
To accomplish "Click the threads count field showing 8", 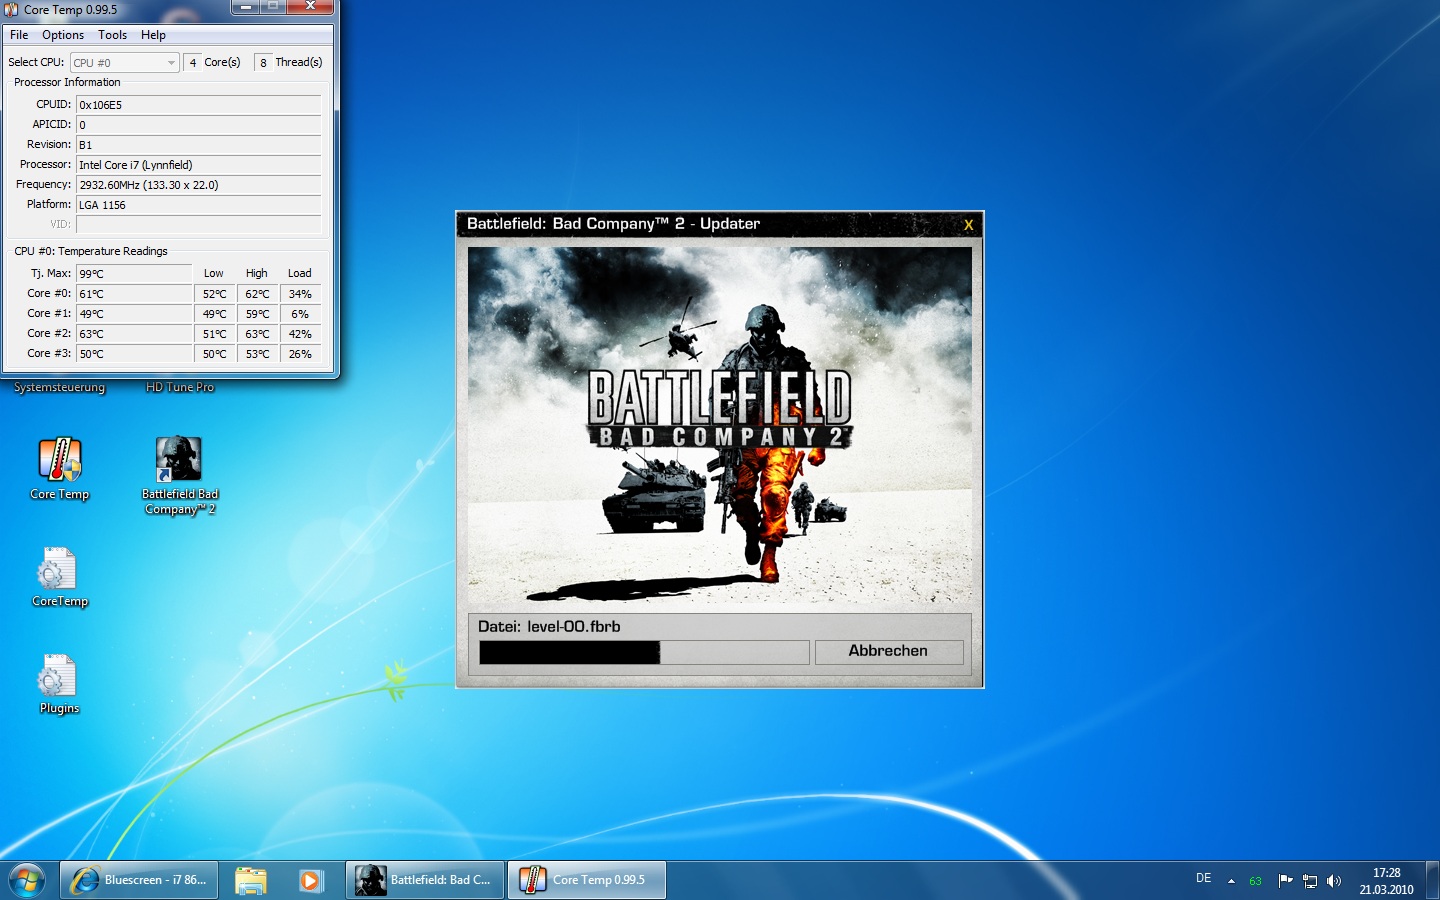I will (263, 62).
